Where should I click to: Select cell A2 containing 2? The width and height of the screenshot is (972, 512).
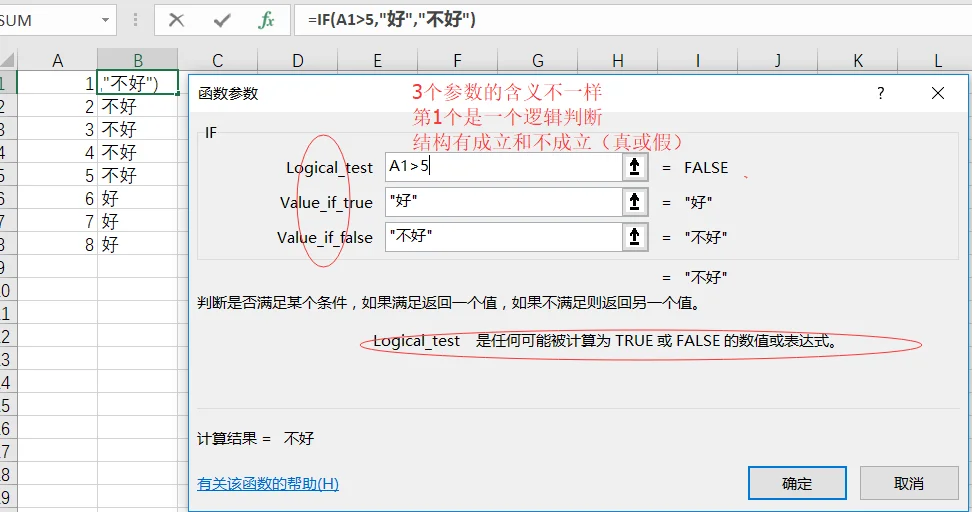coord(57,106)
